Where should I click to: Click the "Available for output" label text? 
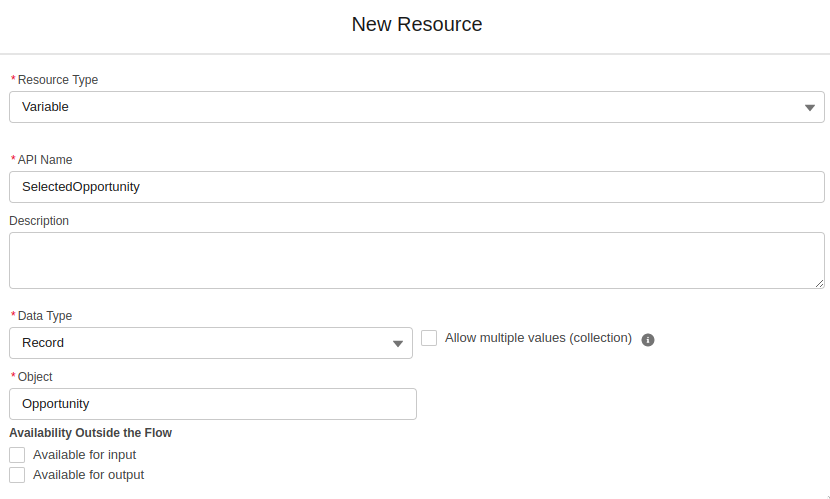tap(88, 475)
